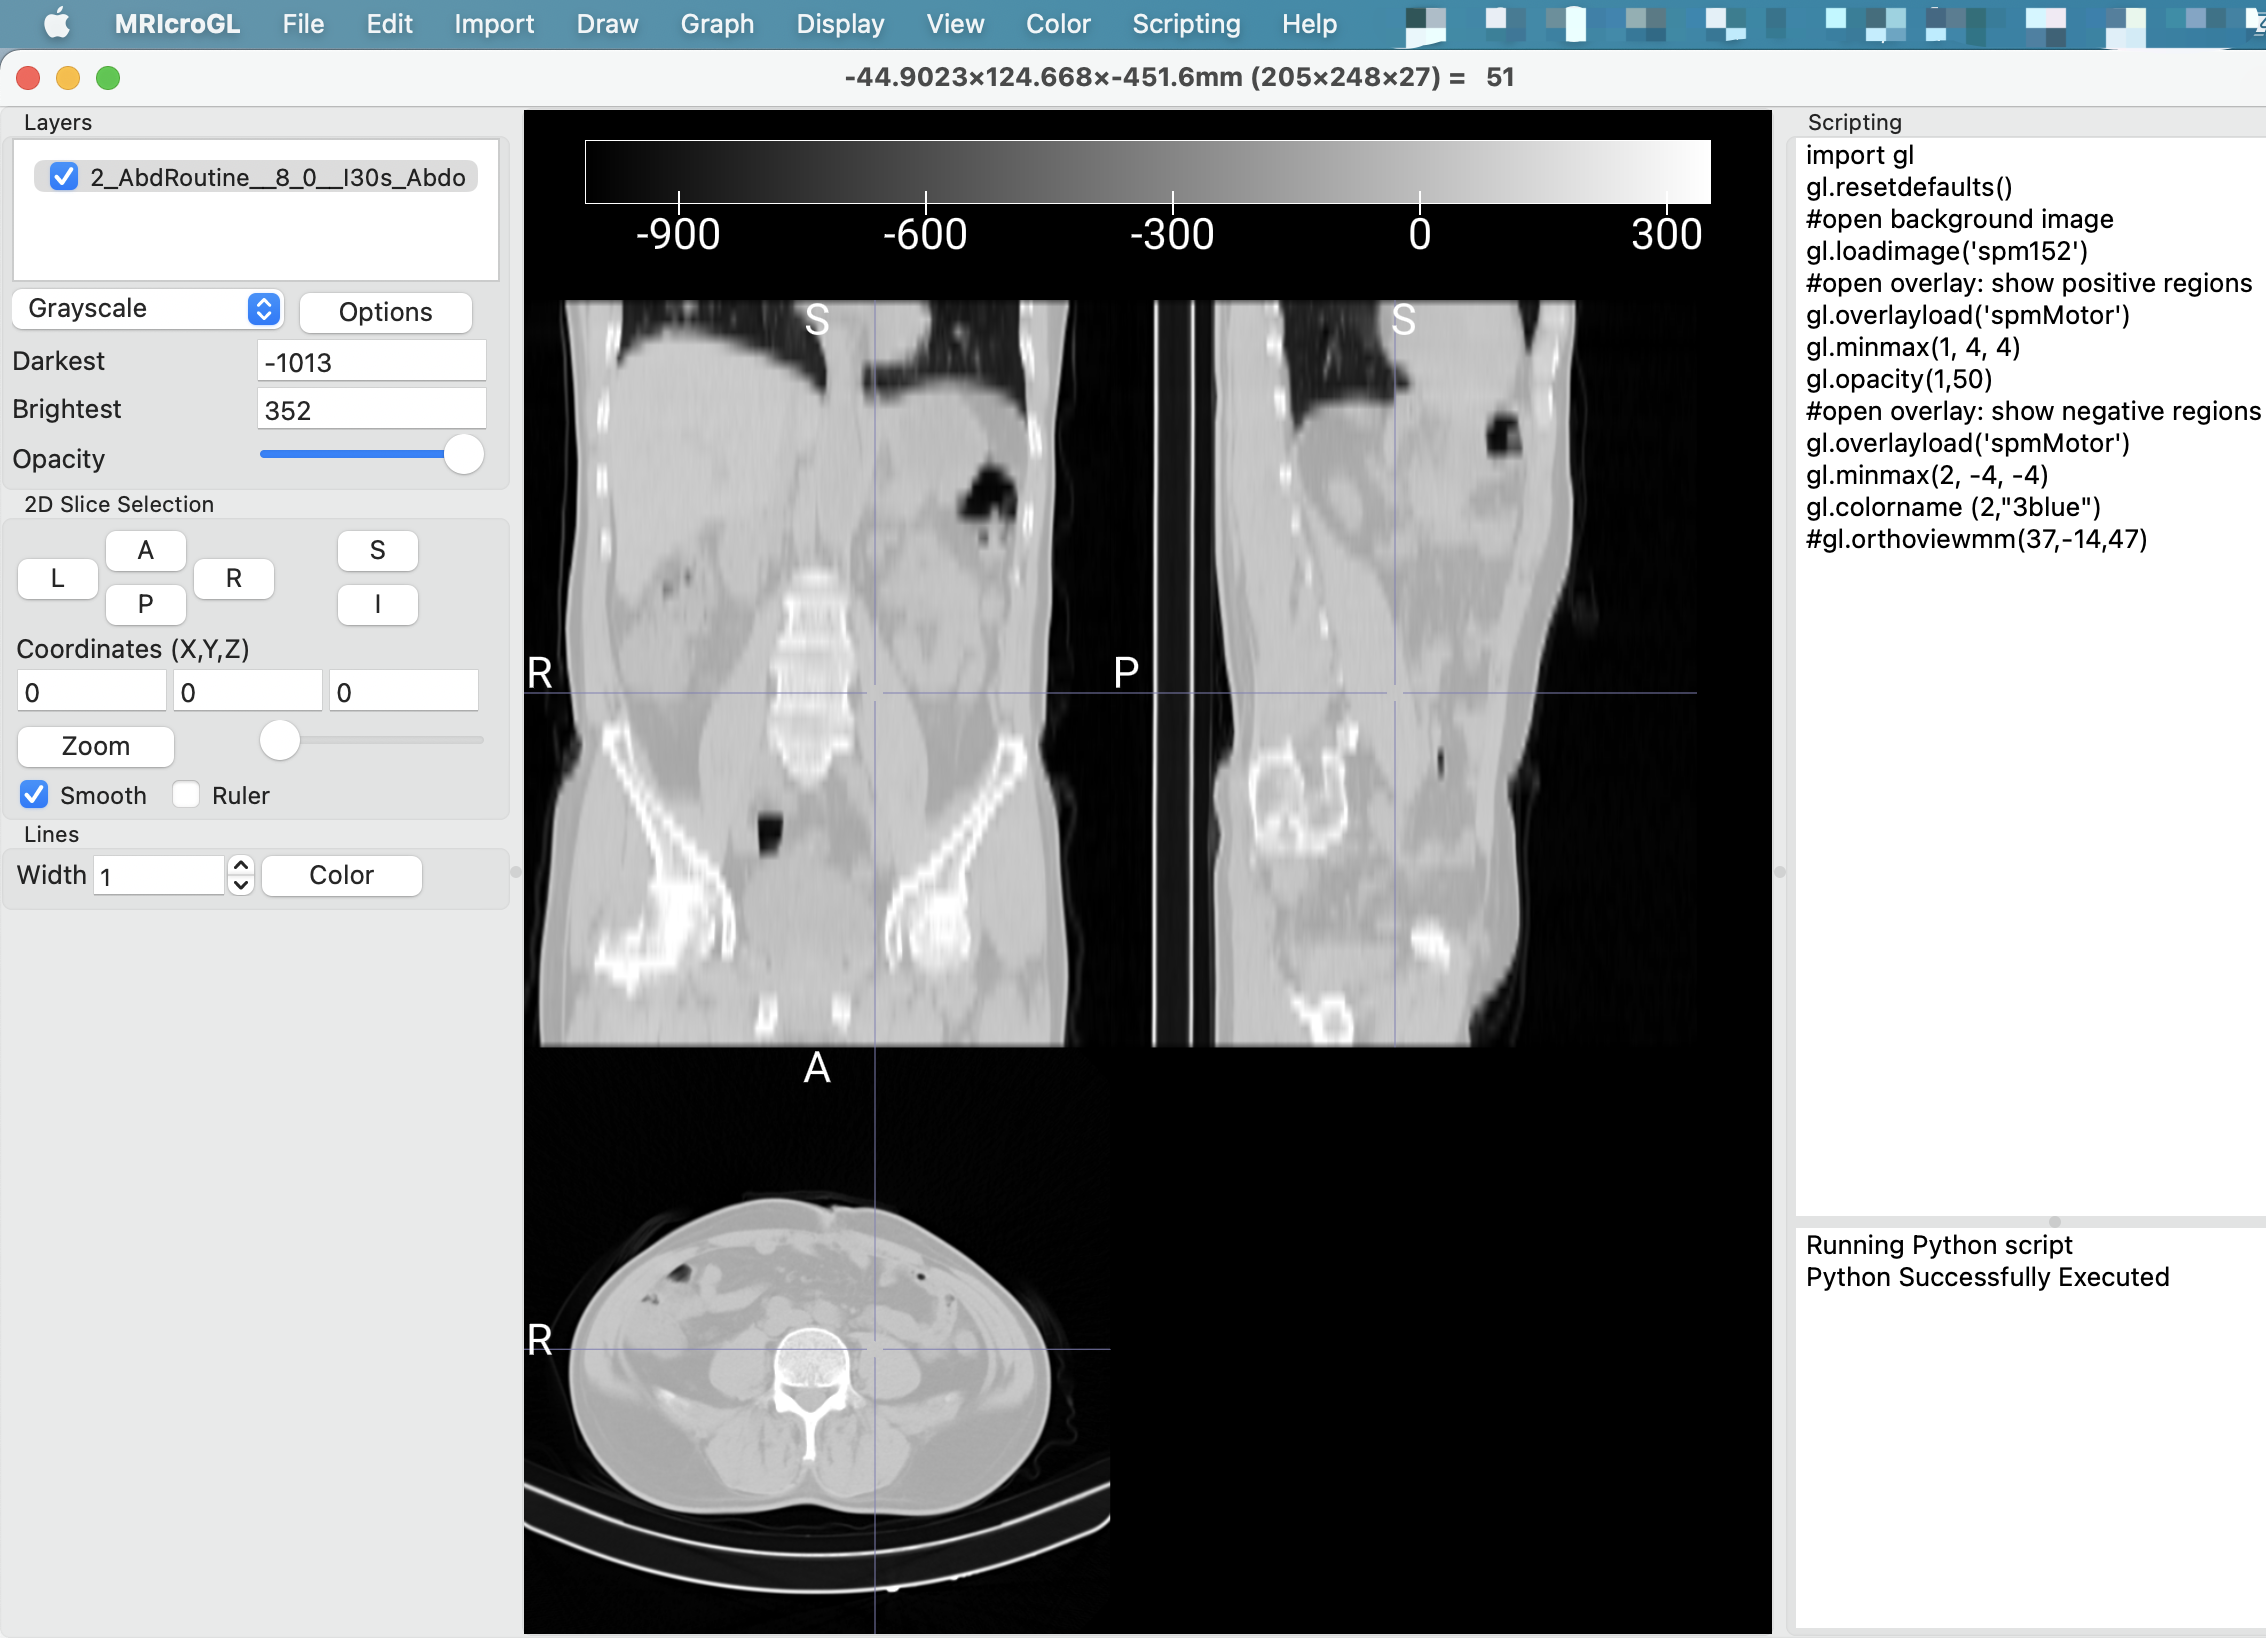The height and width of the screenshot is (1638, 2266).
Task: Click the layer Options button
Action: [385, 312]
